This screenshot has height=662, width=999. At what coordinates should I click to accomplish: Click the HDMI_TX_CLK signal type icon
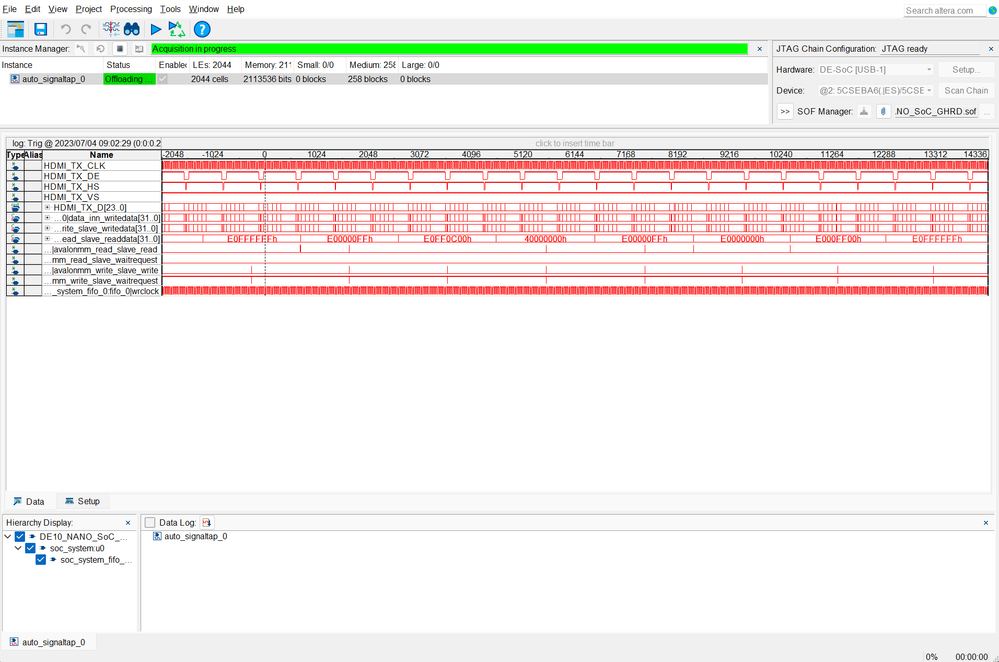click(15, 166)
